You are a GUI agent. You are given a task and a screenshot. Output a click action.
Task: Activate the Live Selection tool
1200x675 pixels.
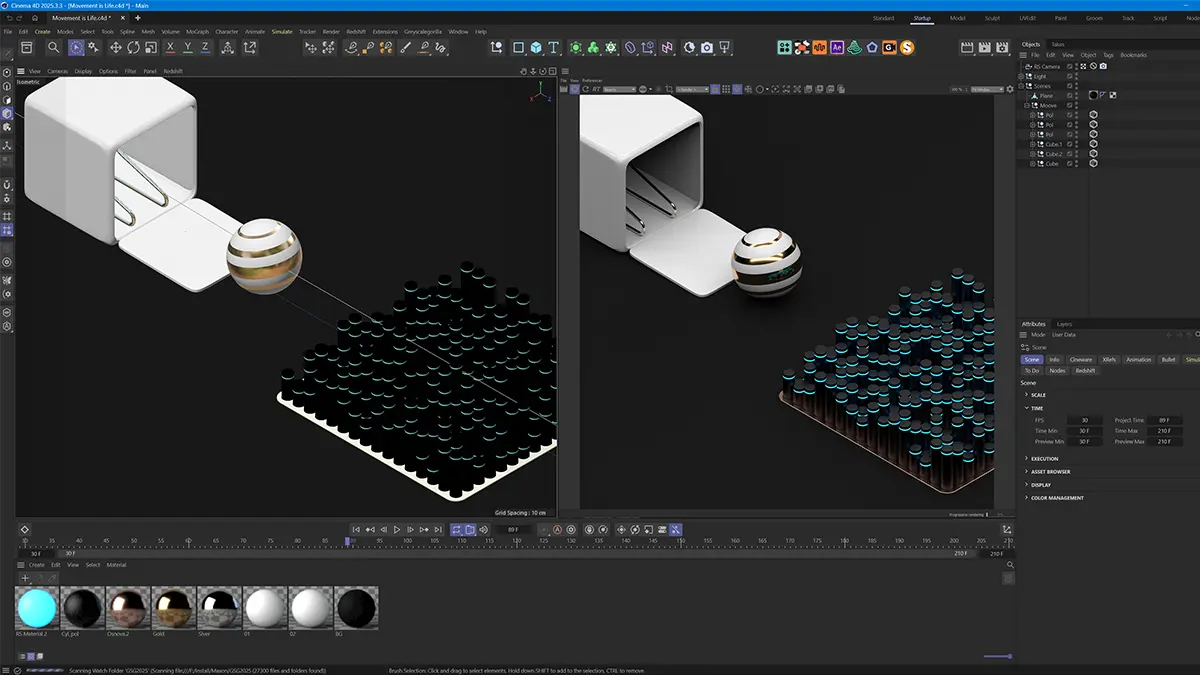pyautogui.click(x=76, y=47)
